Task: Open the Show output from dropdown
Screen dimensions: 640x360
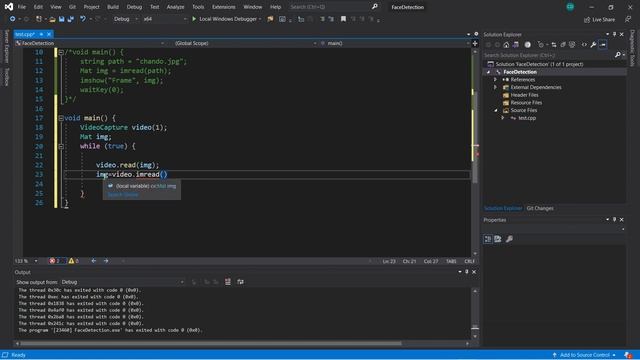Action: 122,282
